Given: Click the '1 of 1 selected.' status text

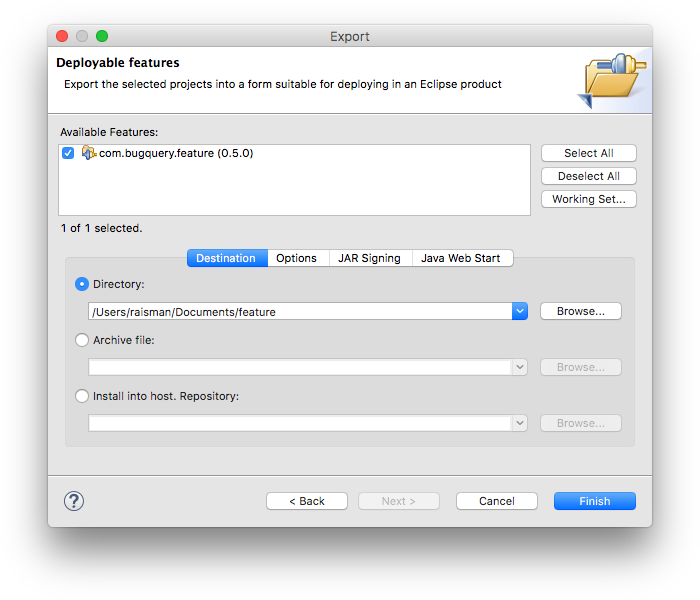Looking at the screenshot, I should point(101,228).
